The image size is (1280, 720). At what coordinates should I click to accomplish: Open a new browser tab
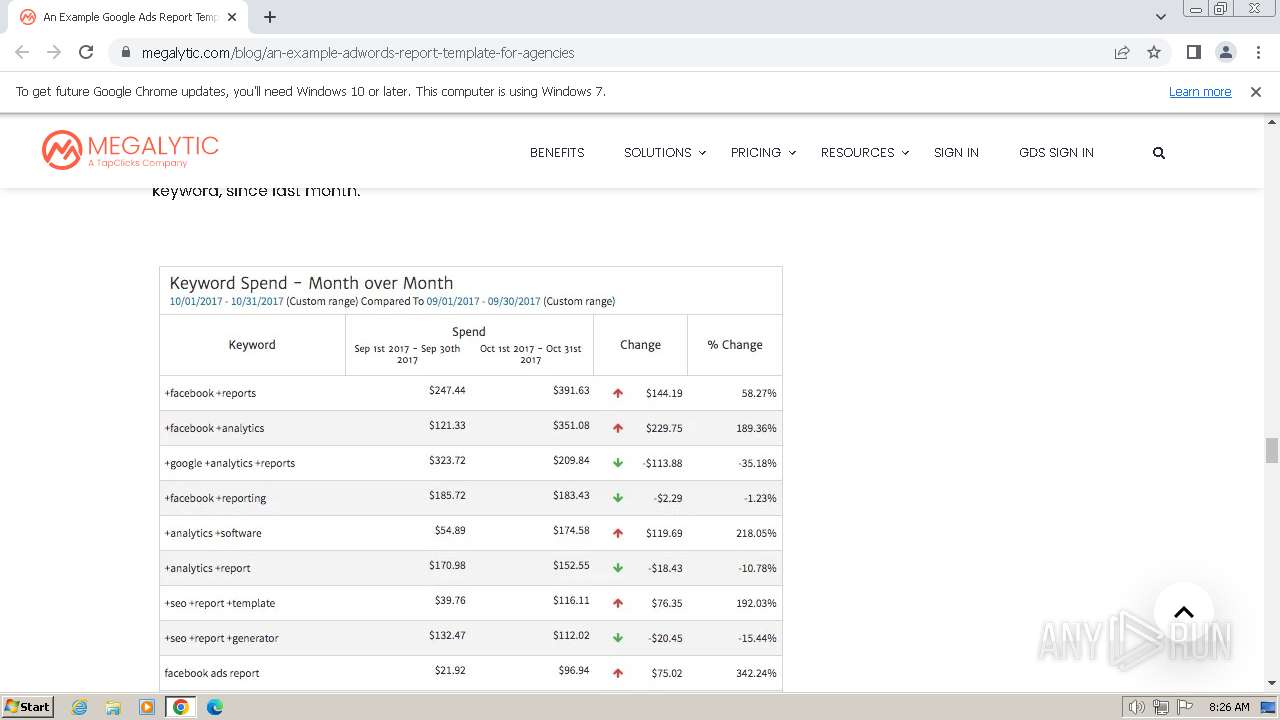point(270,17)
